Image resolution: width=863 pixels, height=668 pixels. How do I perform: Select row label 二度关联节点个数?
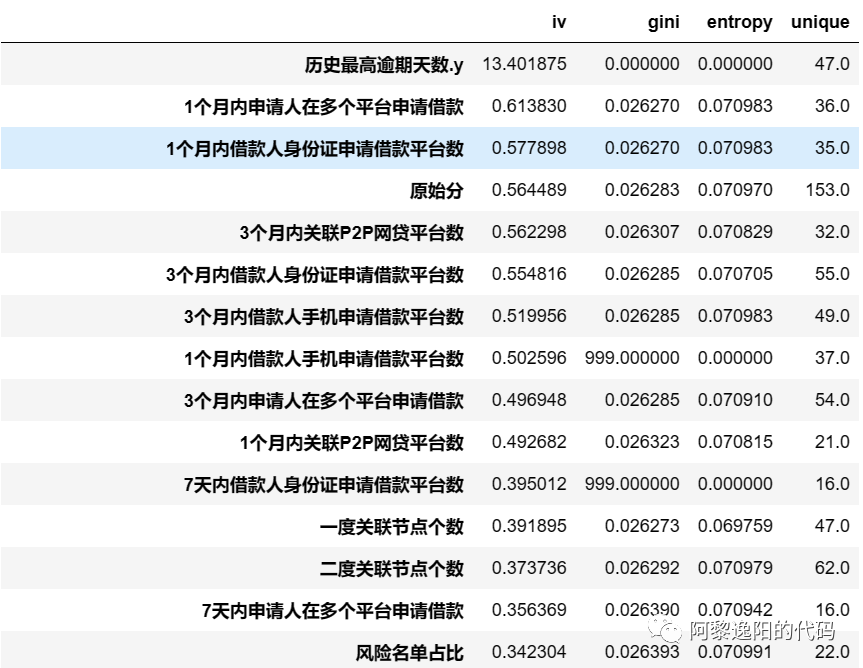(x=391, y=569)
